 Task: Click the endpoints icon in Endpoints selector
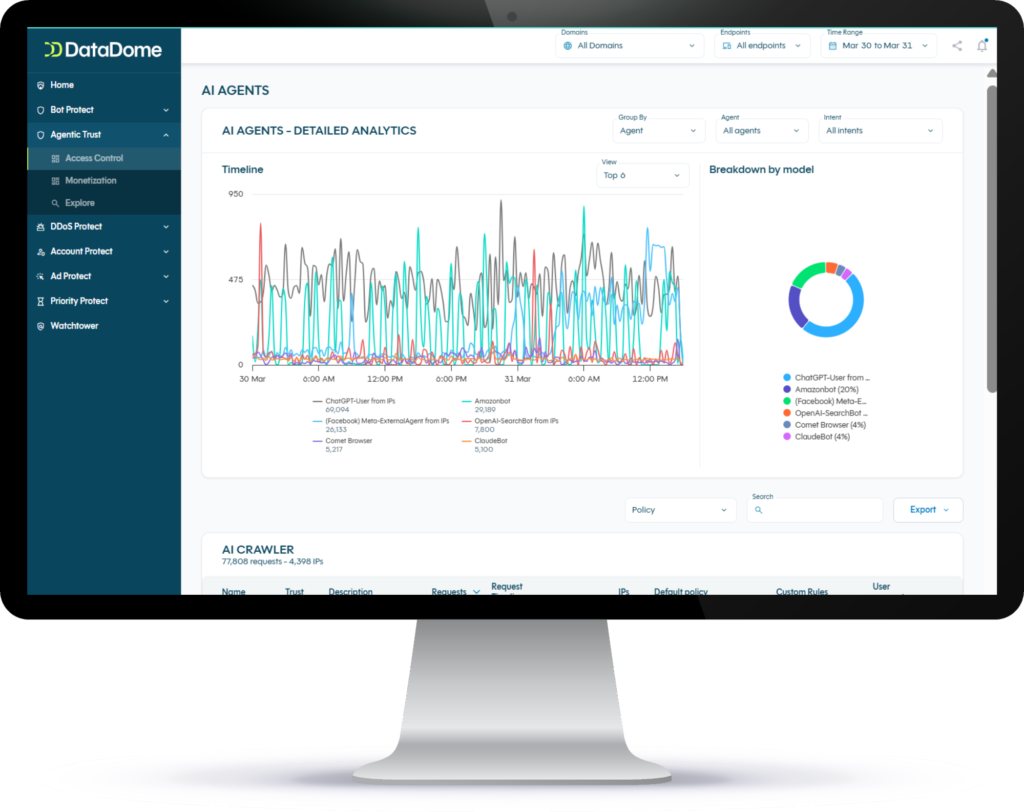pyautogui.click(x=727, y=46)
